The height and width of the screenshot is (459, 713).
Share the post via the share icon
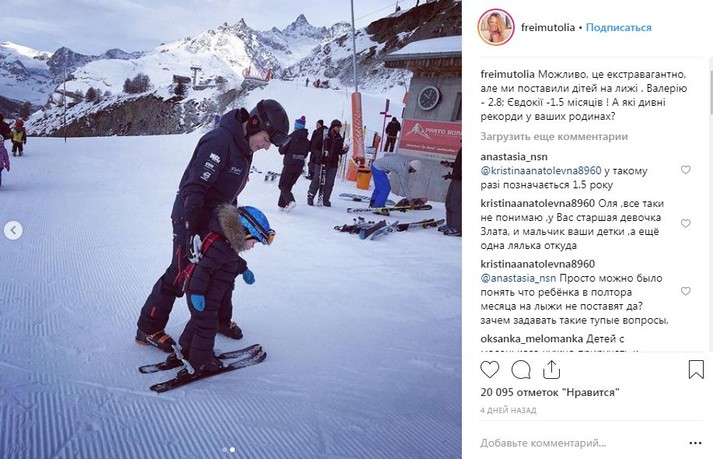point(551,370)
